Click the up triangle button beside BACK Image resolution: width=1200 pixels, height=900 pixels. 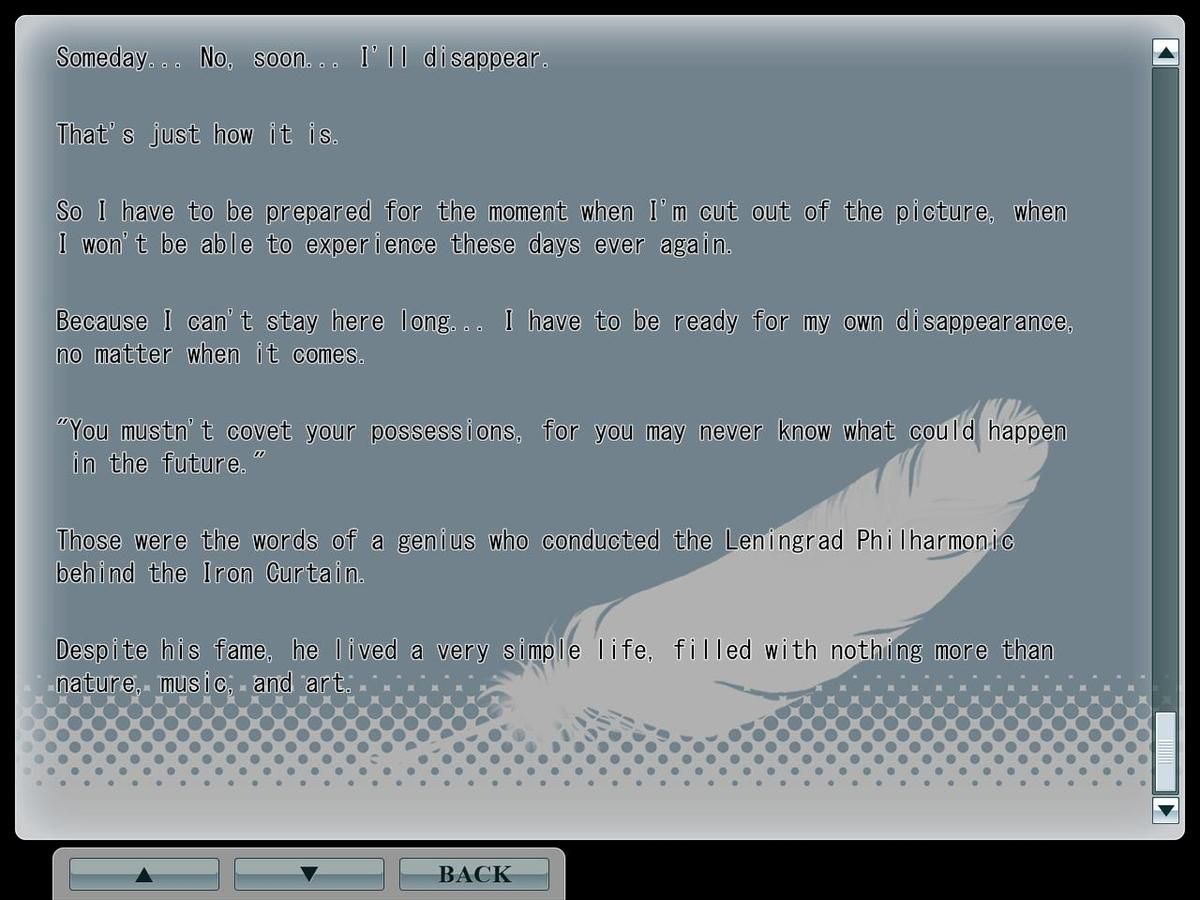144,874
